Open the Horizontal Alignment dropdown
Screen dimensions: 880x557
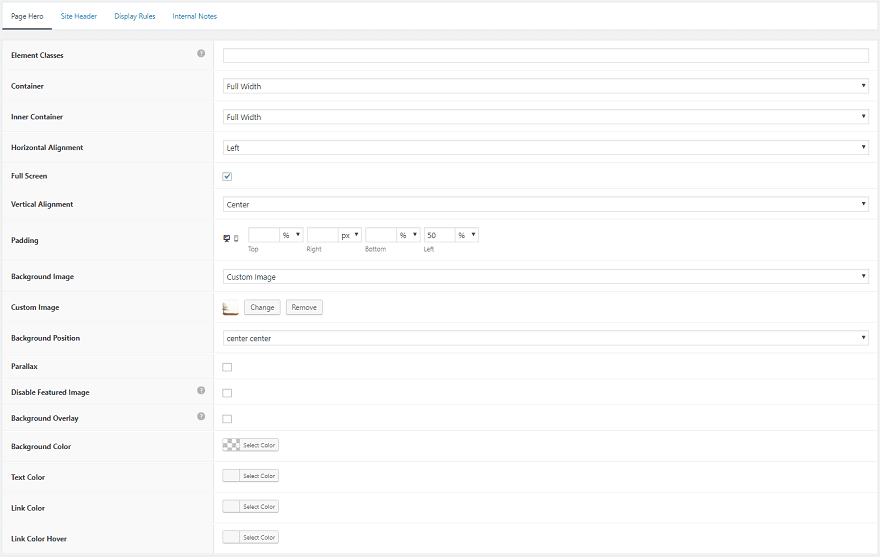tap(545, 148)
